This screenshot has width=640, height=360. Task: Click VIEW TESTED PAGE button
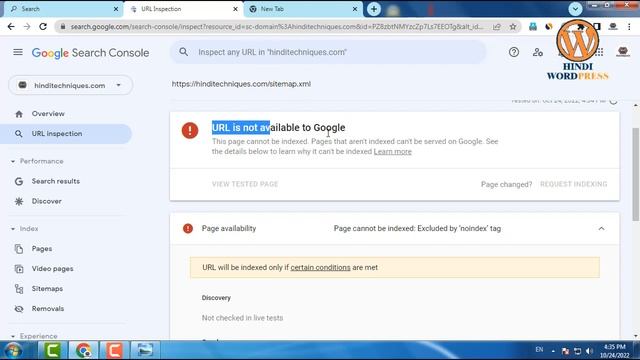pos(245,184)
